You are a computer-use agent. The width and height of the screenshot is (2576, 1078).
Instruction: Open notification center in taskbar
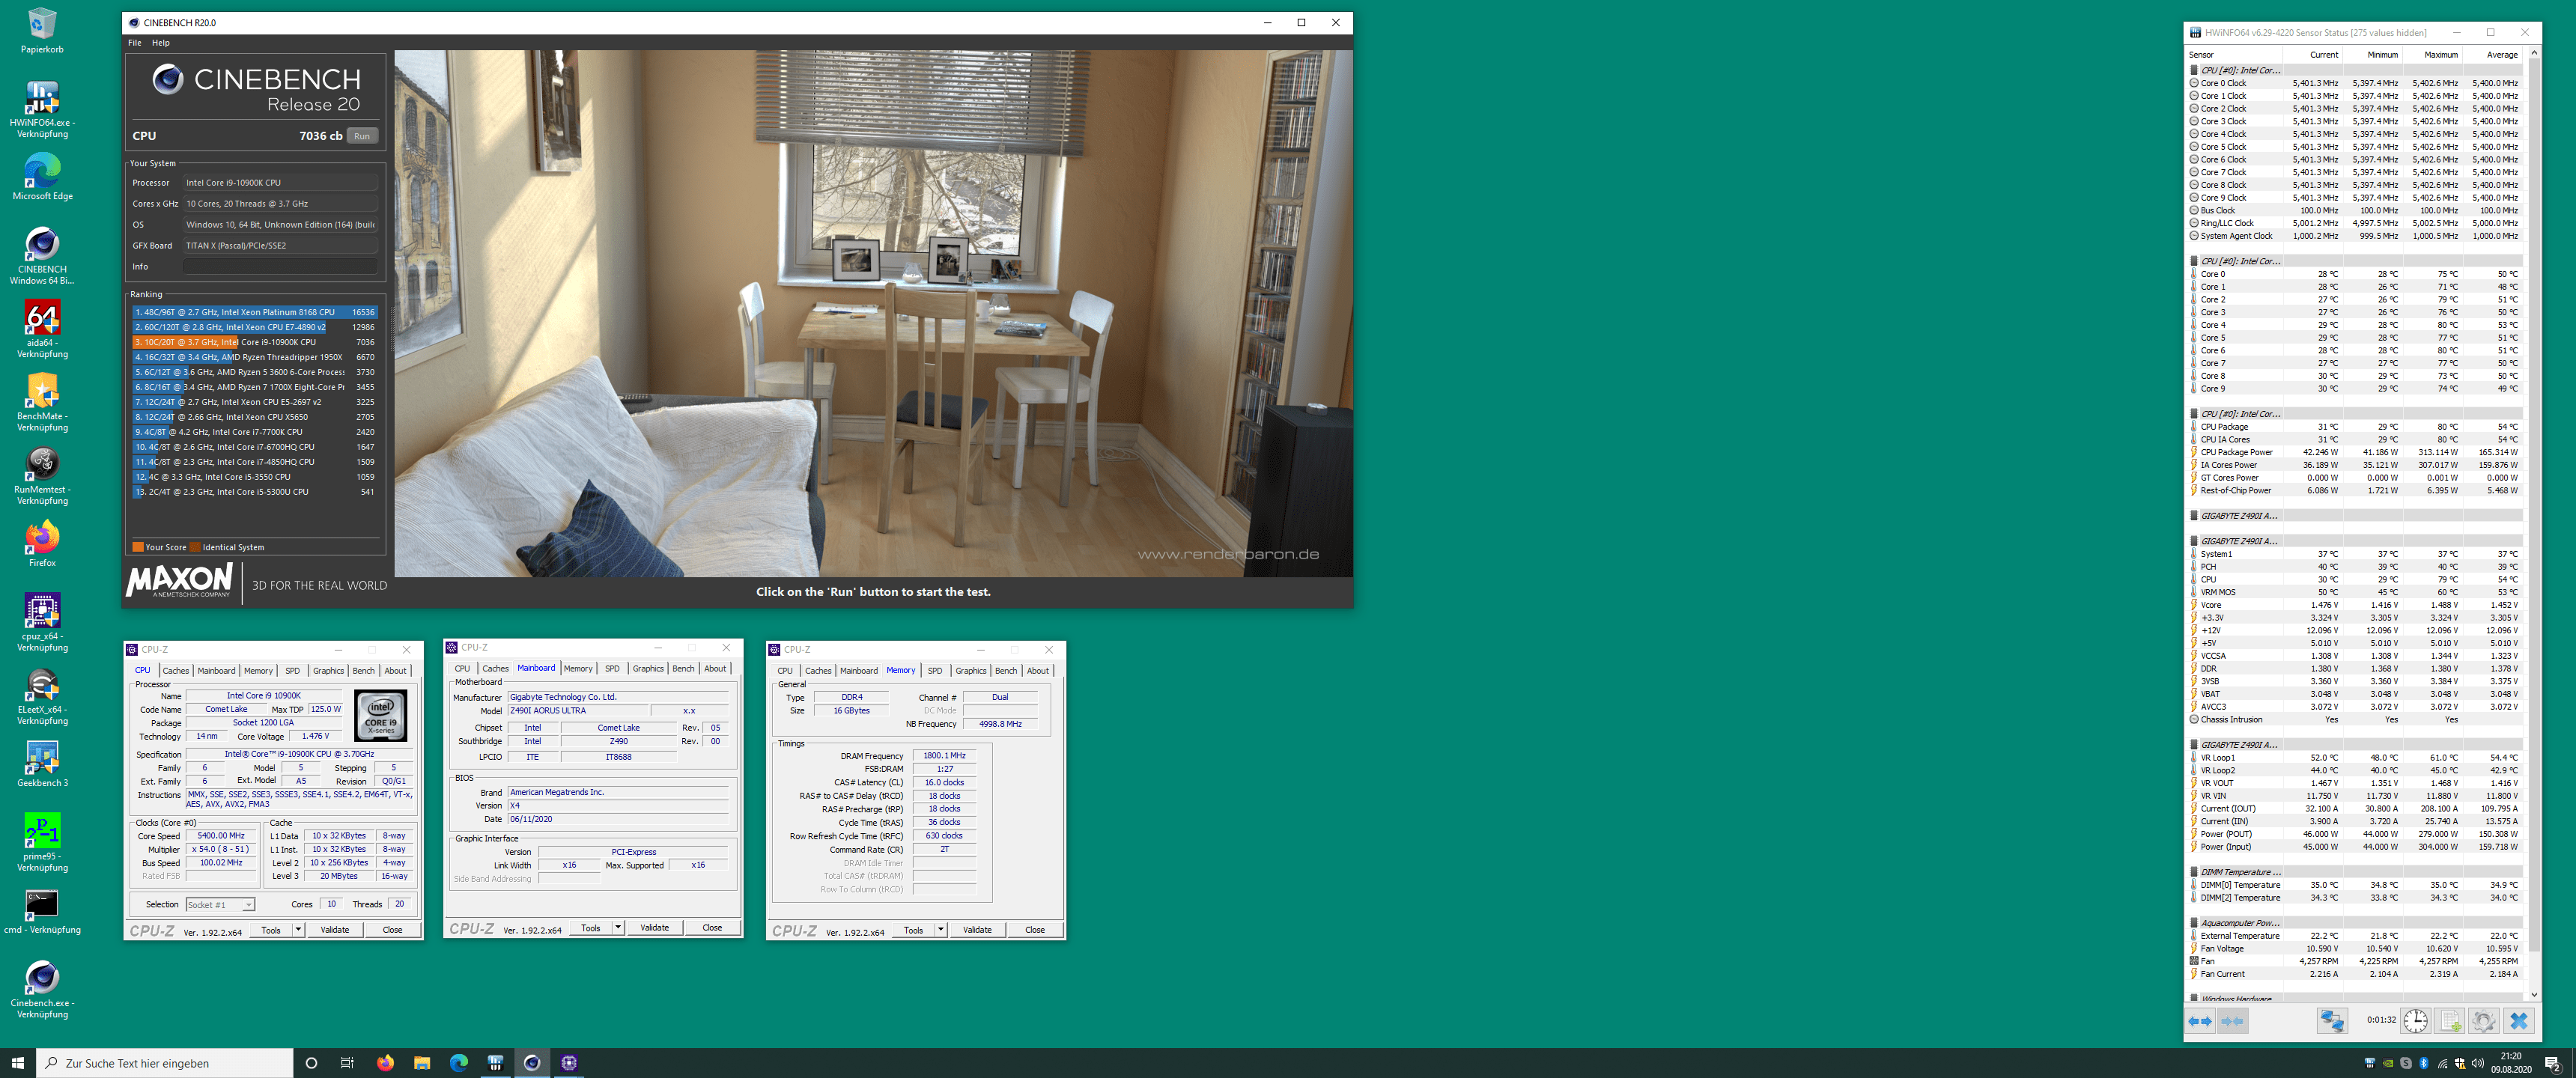2553,1063
